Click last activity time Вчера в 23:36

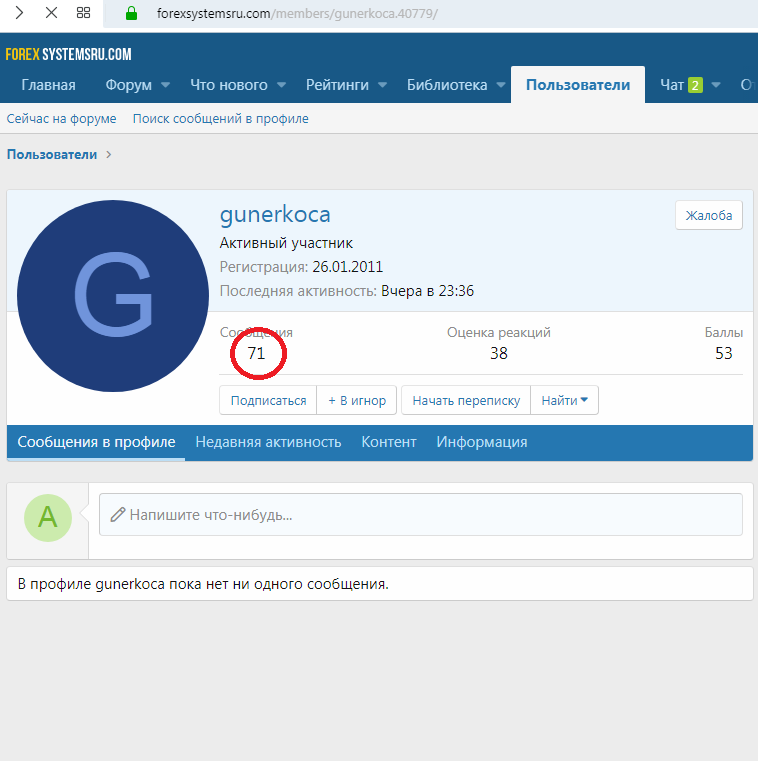point(428,291)
